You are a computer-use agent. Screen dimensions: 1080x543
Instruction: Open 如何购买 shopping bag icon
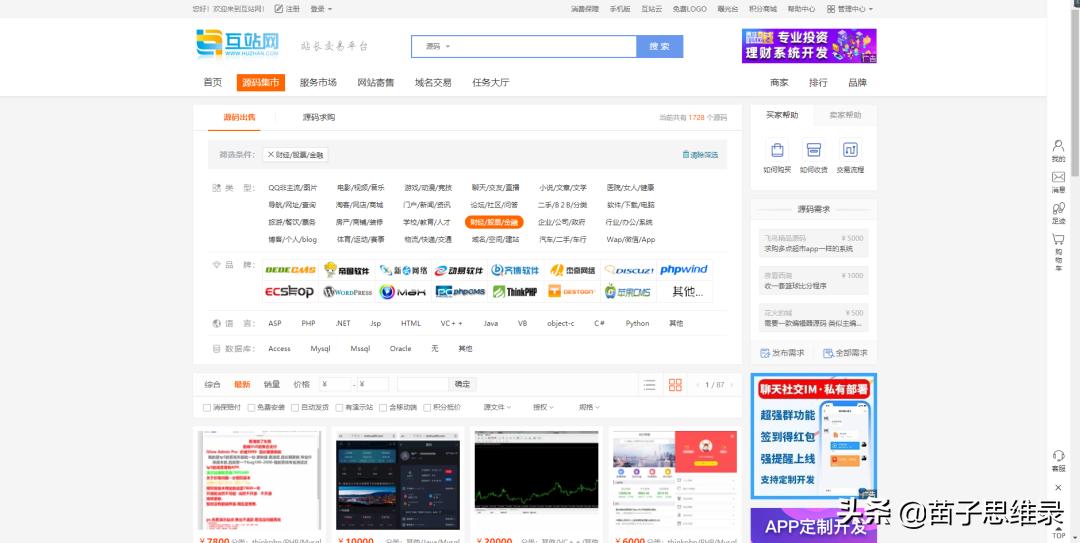pos(777,150)
